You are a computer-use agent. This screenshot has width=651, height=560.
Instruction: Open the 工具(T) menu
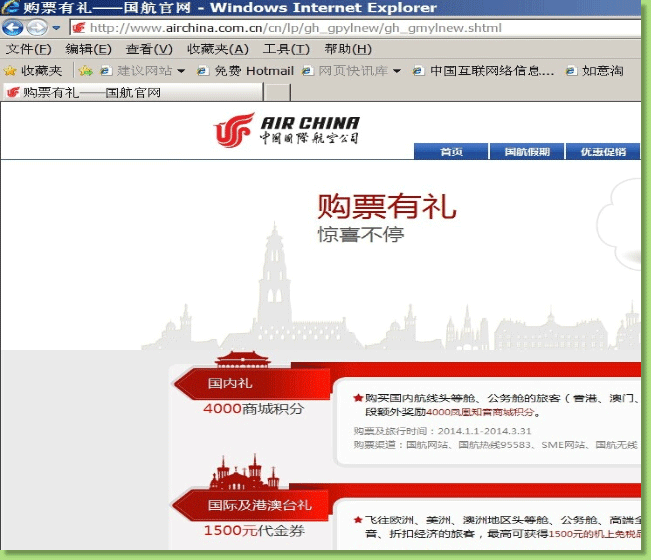286,49
